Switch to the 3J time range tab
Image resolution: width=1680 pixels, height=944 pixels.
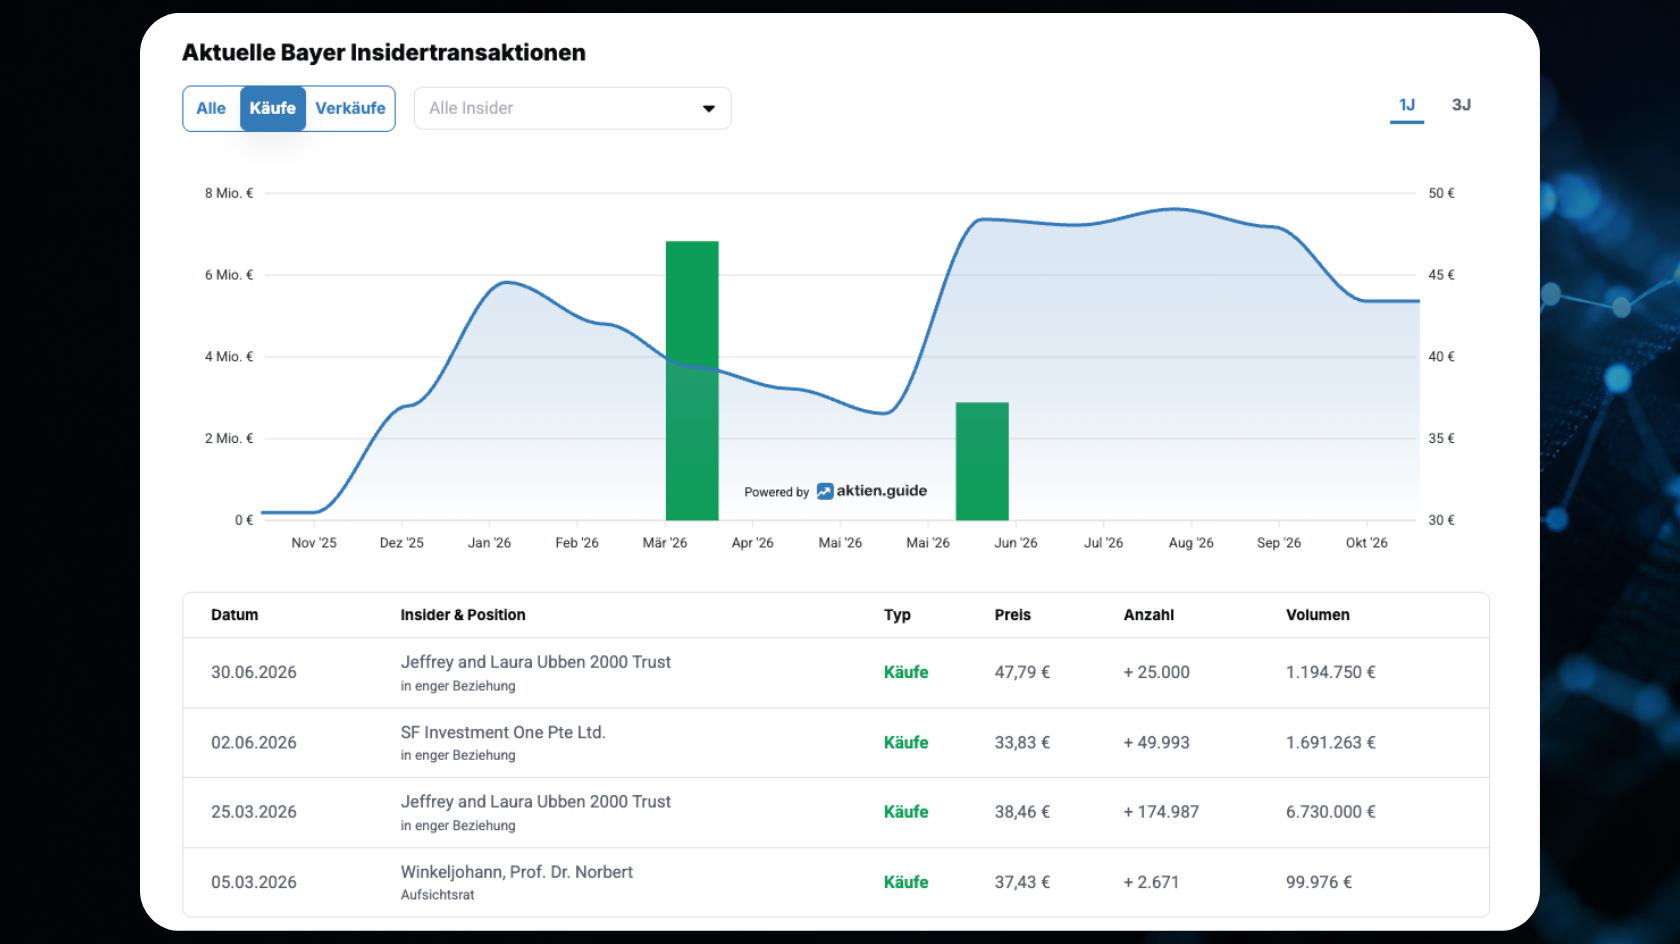[x=1461, y=105]
